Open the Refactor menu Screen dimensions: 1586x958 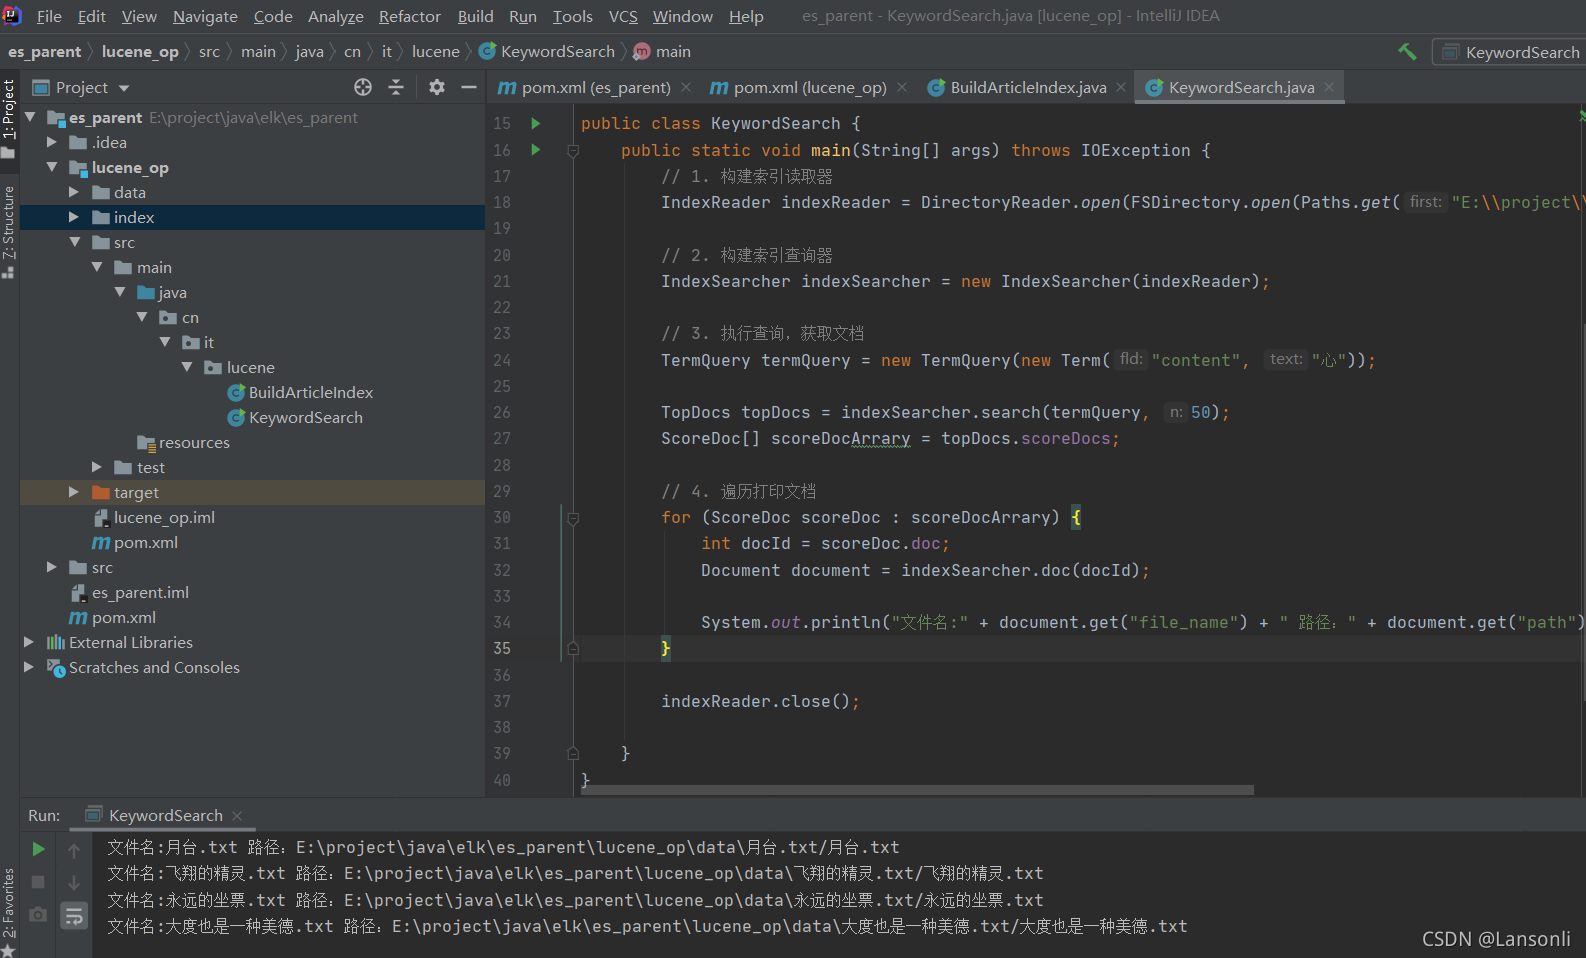coord(409,16)
